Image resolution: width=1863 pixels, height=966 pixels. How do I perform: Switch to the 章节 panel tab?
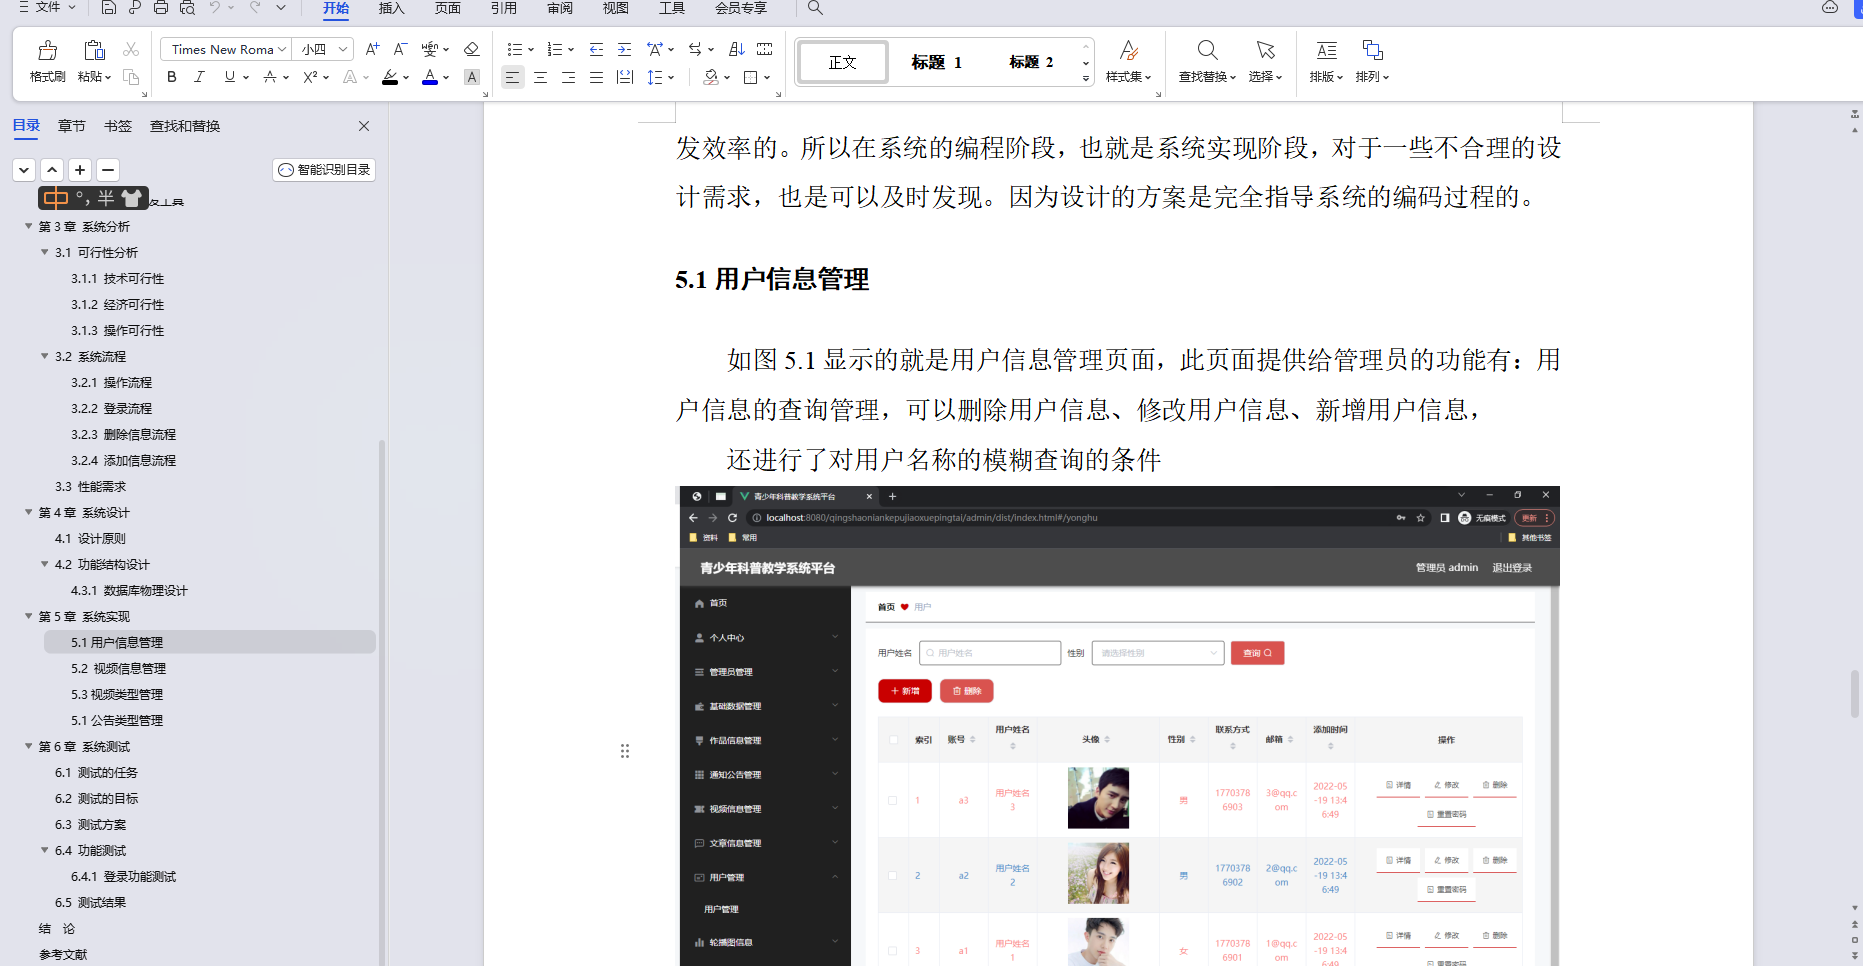[71, 125]
